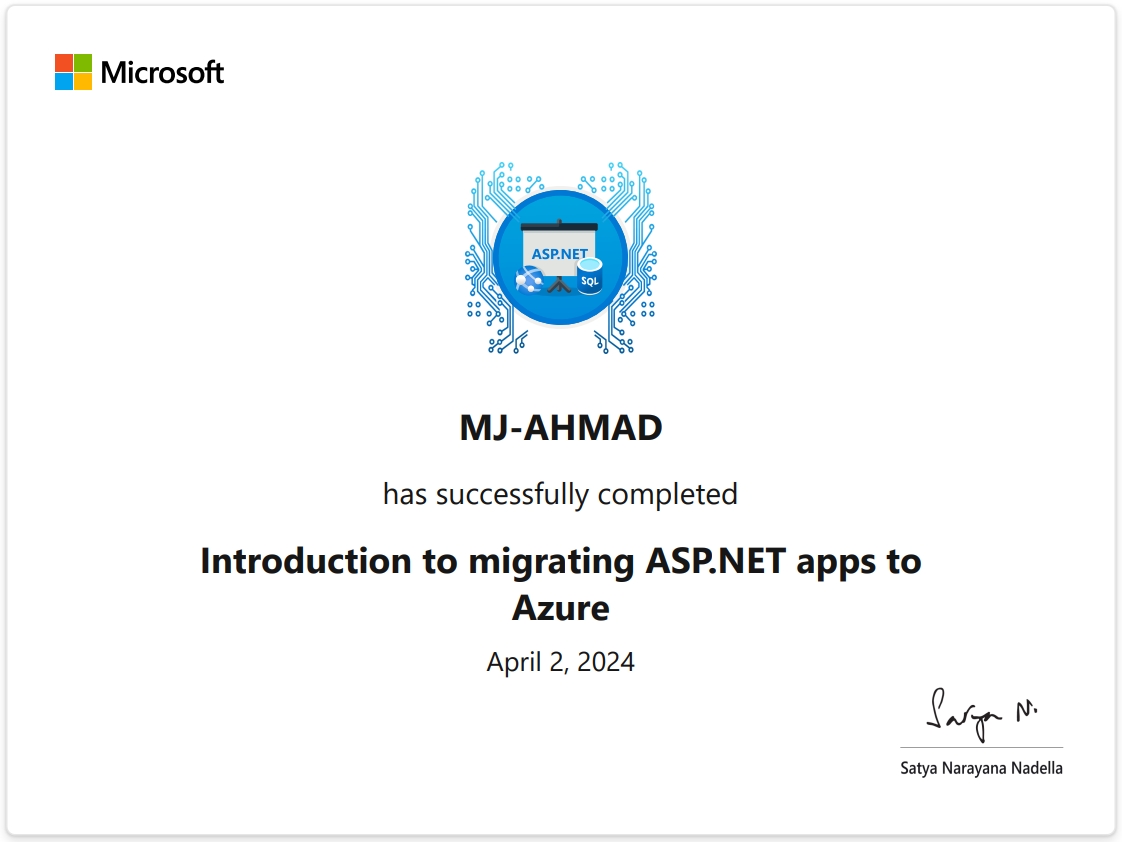Image resolution: width=1122 pixels, height=842 pixels.
Task: Click the 'has successfully completed' text
Action: (560, 494)
